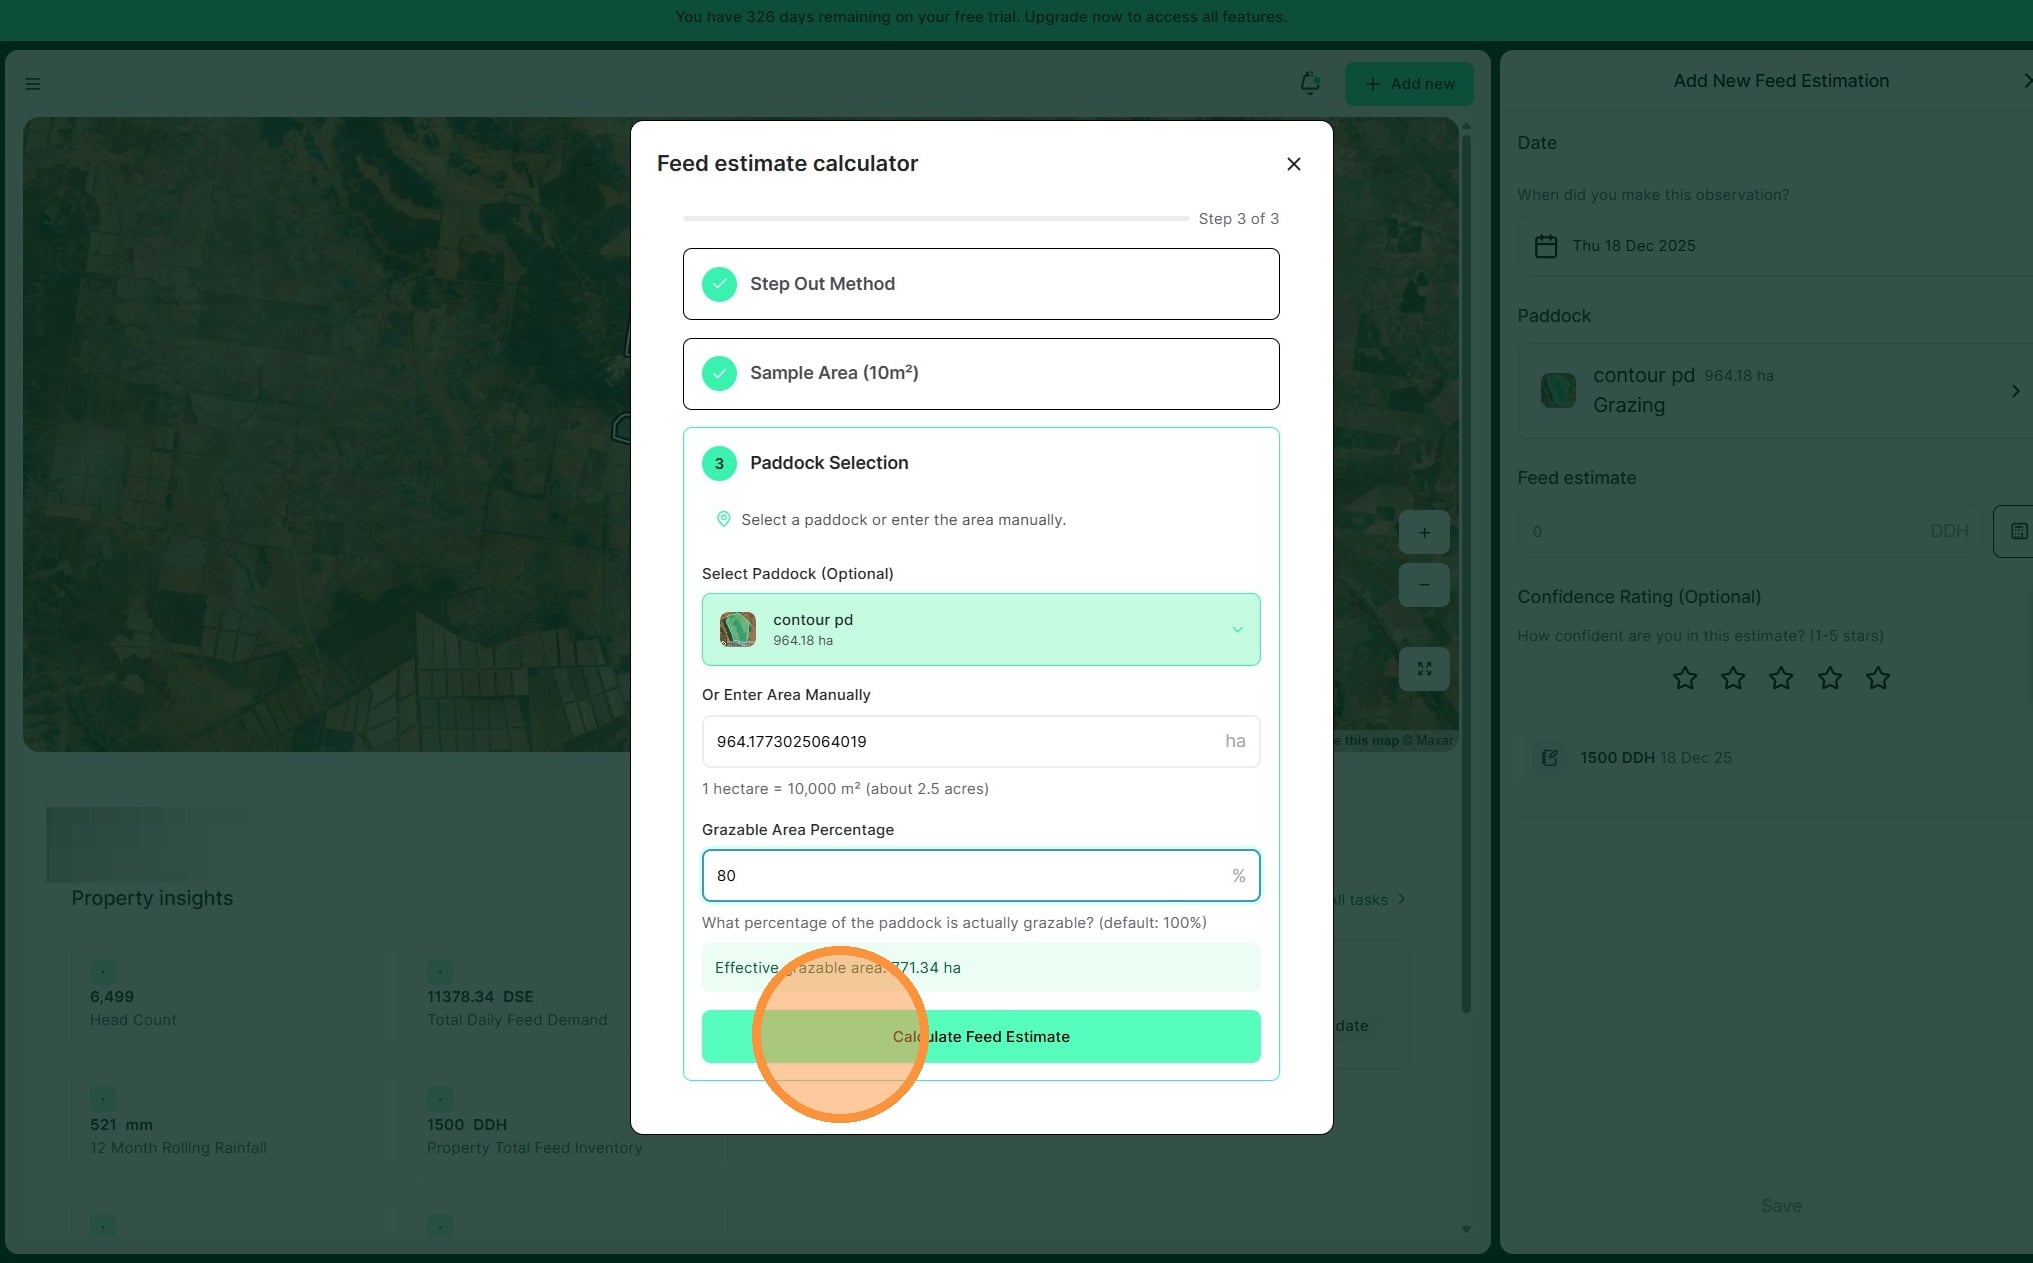The image size is (2033, 1263).
Task: Click the map zoom in icon
Action: (1424, 533)
